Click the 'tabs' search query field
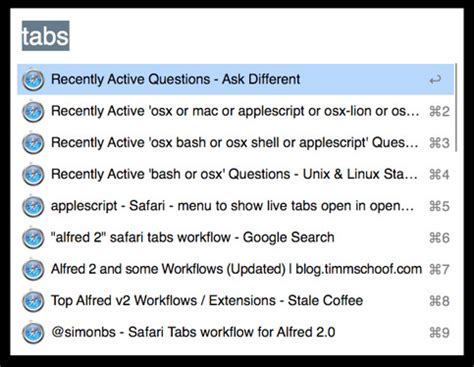 click(237, 36)
